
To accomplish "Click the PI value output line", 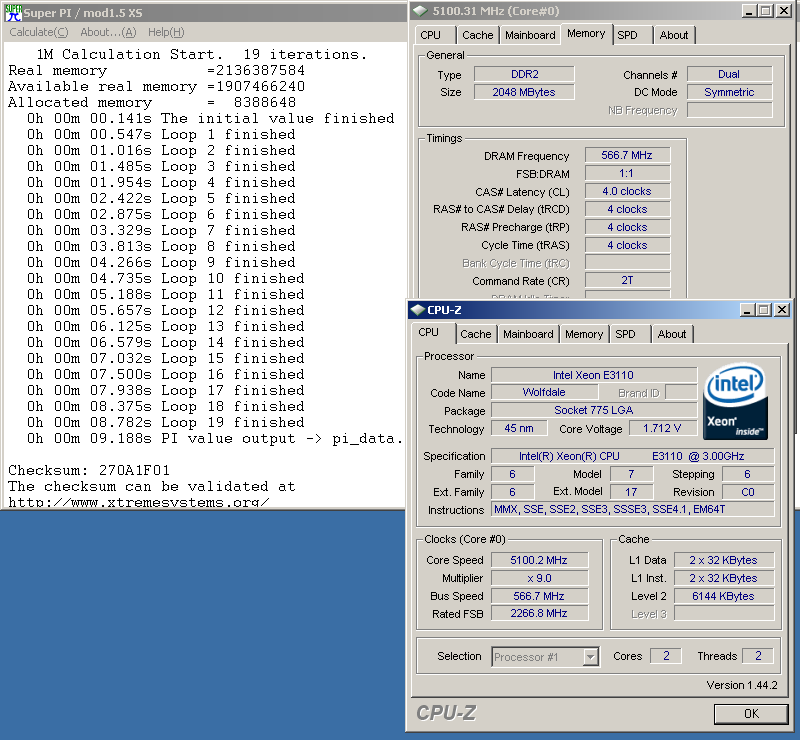I will pyautogui.click(x=214, y=438).
